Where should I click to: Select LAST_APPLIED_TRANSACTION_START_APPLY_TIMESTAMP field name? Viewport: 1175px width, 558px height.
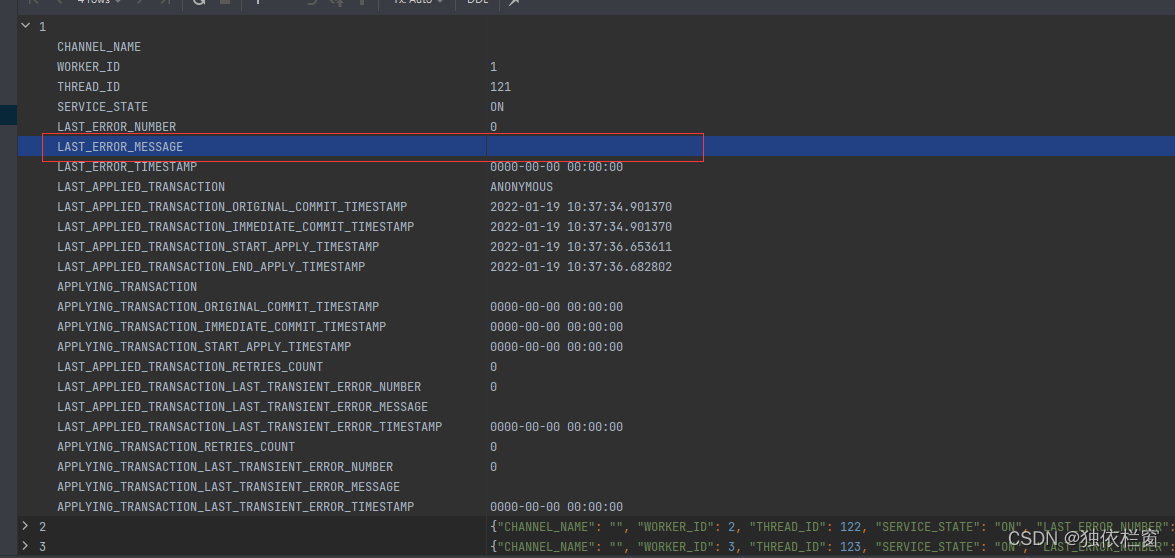[x=218, y=246]
